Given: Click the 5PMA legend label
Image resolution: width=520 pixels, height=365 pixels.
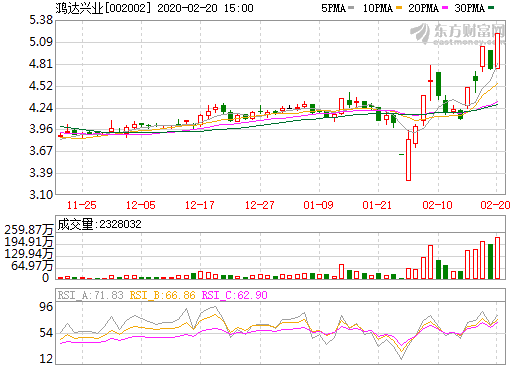Looking at the screenshot, I should 333,8.
